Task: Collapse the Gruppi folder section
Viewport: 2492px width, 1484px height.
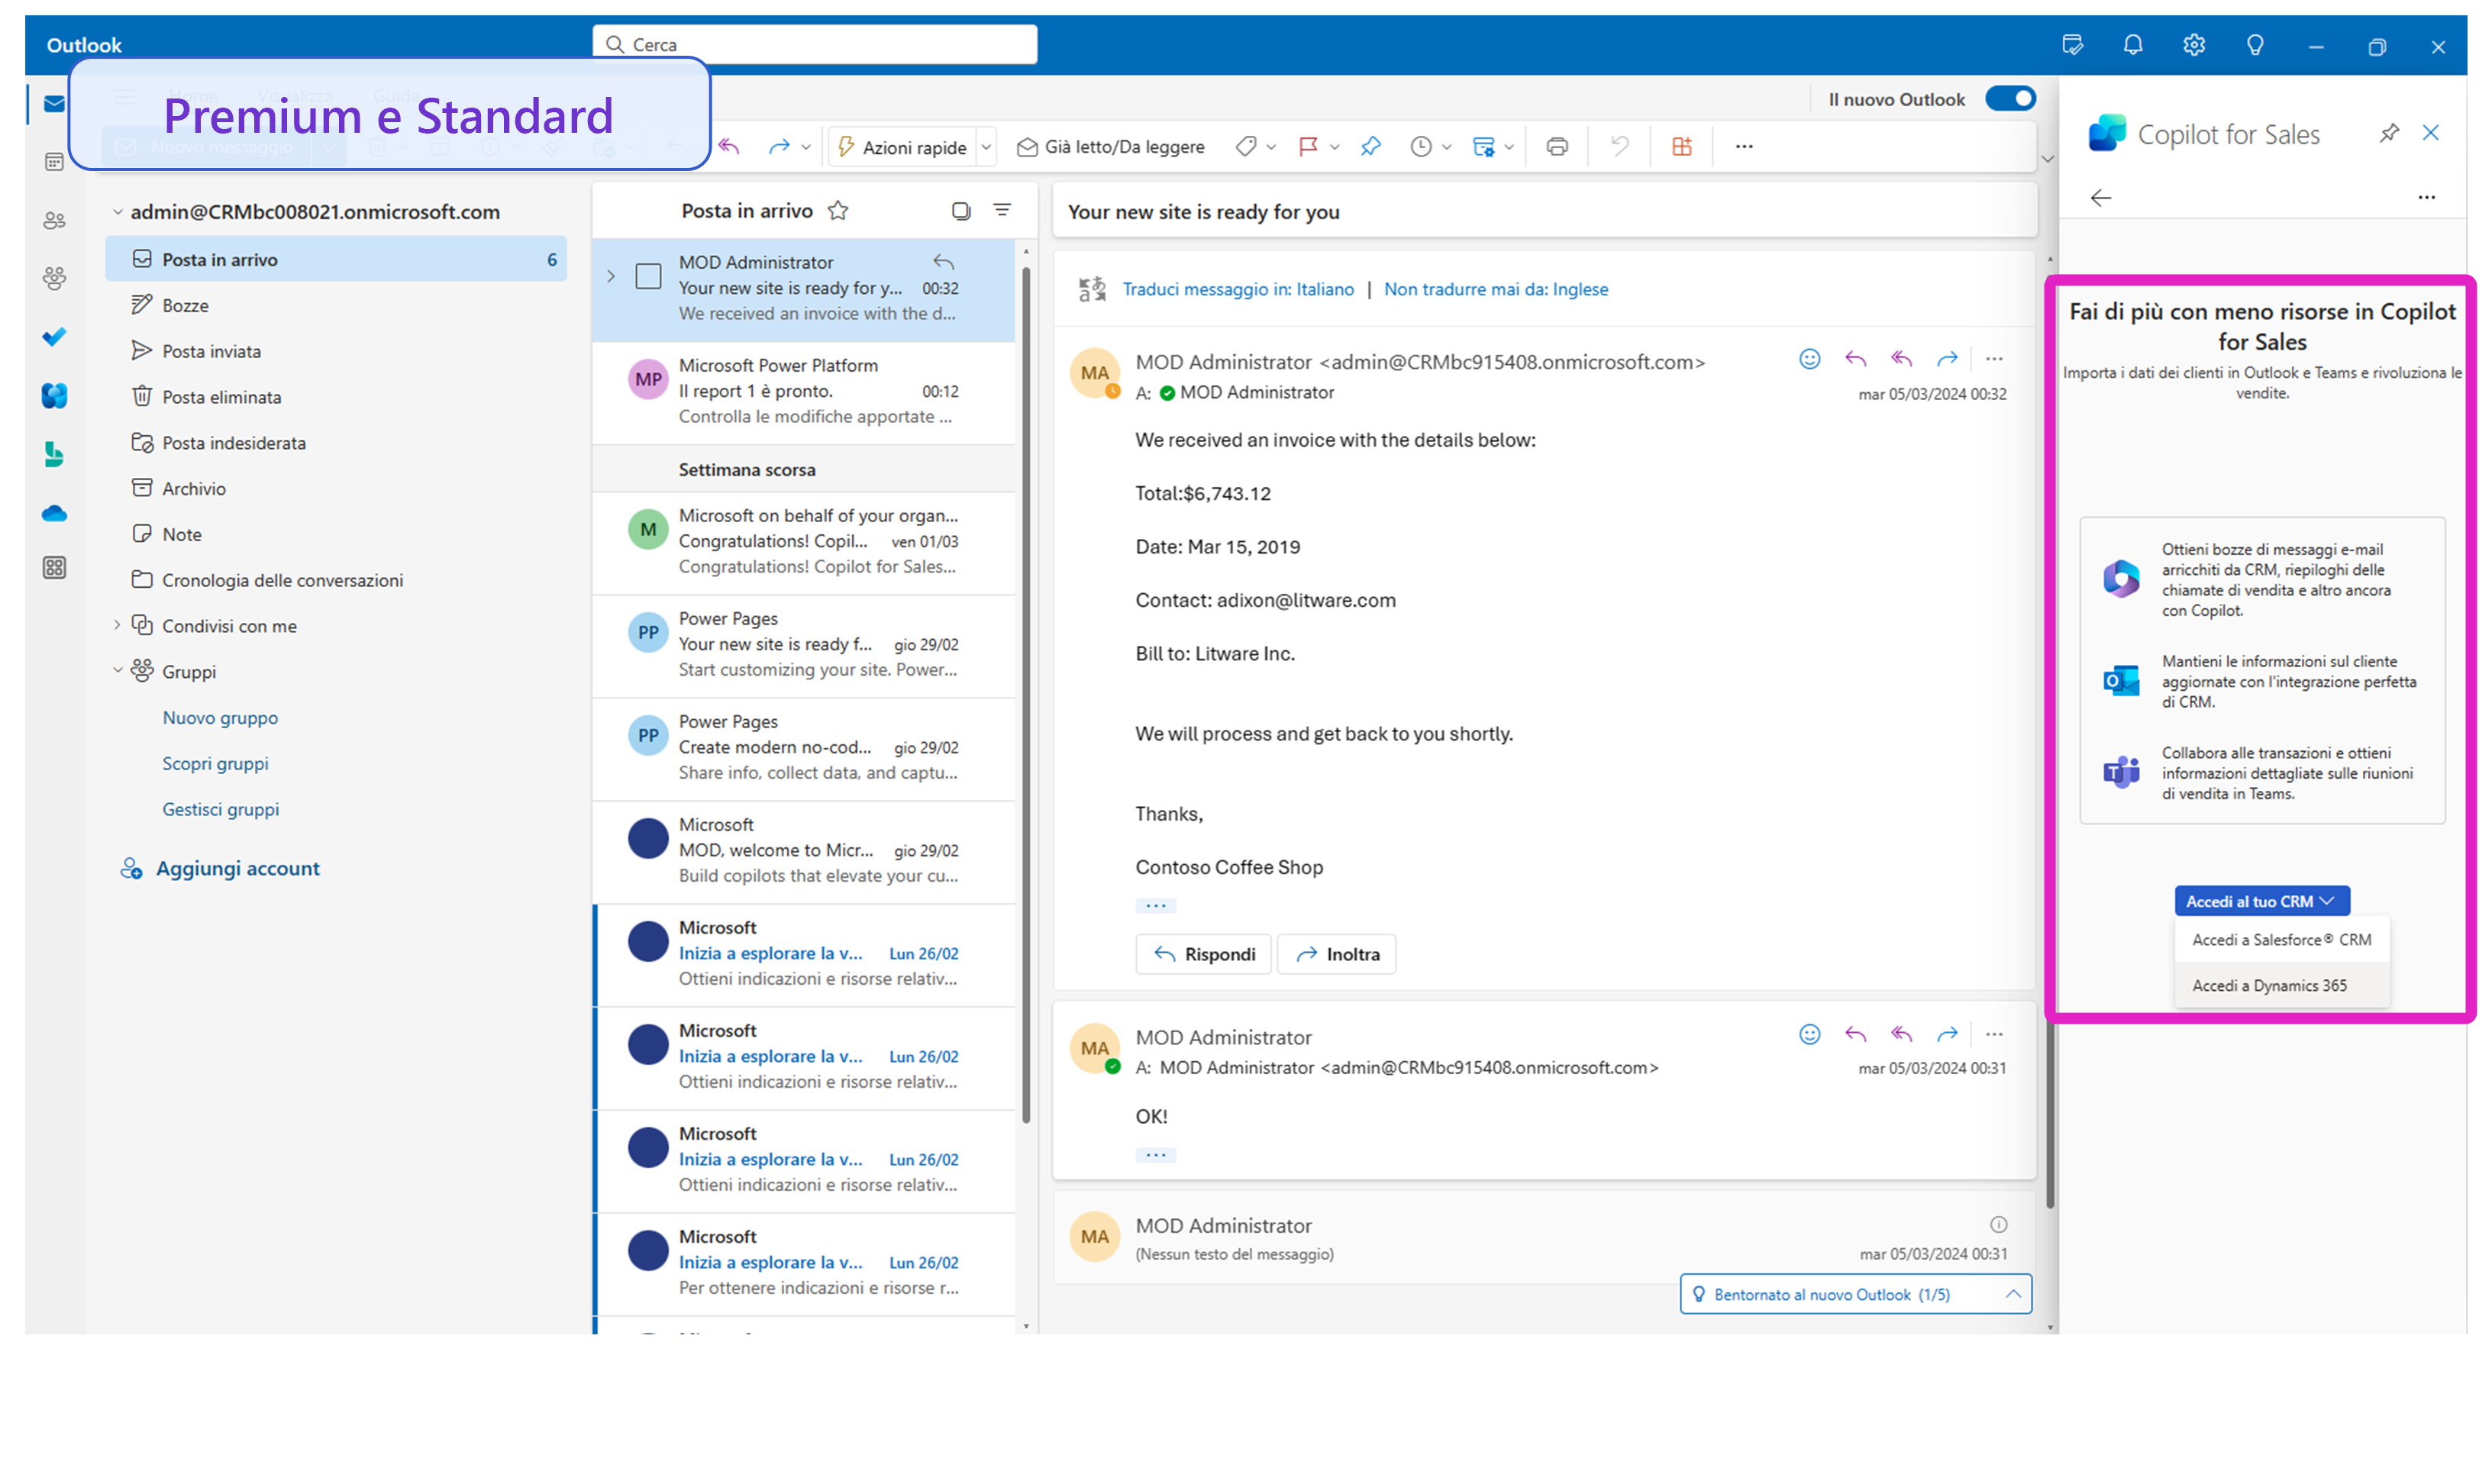Action: coord(118,671)
